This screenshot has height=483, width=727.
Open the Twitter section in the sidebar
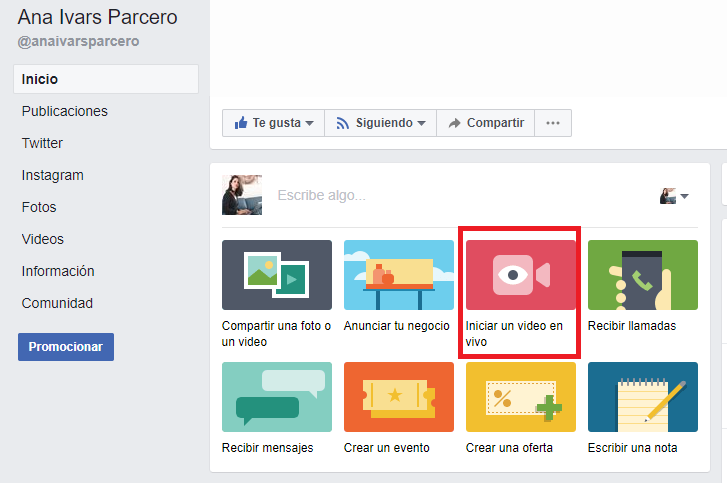42,143
